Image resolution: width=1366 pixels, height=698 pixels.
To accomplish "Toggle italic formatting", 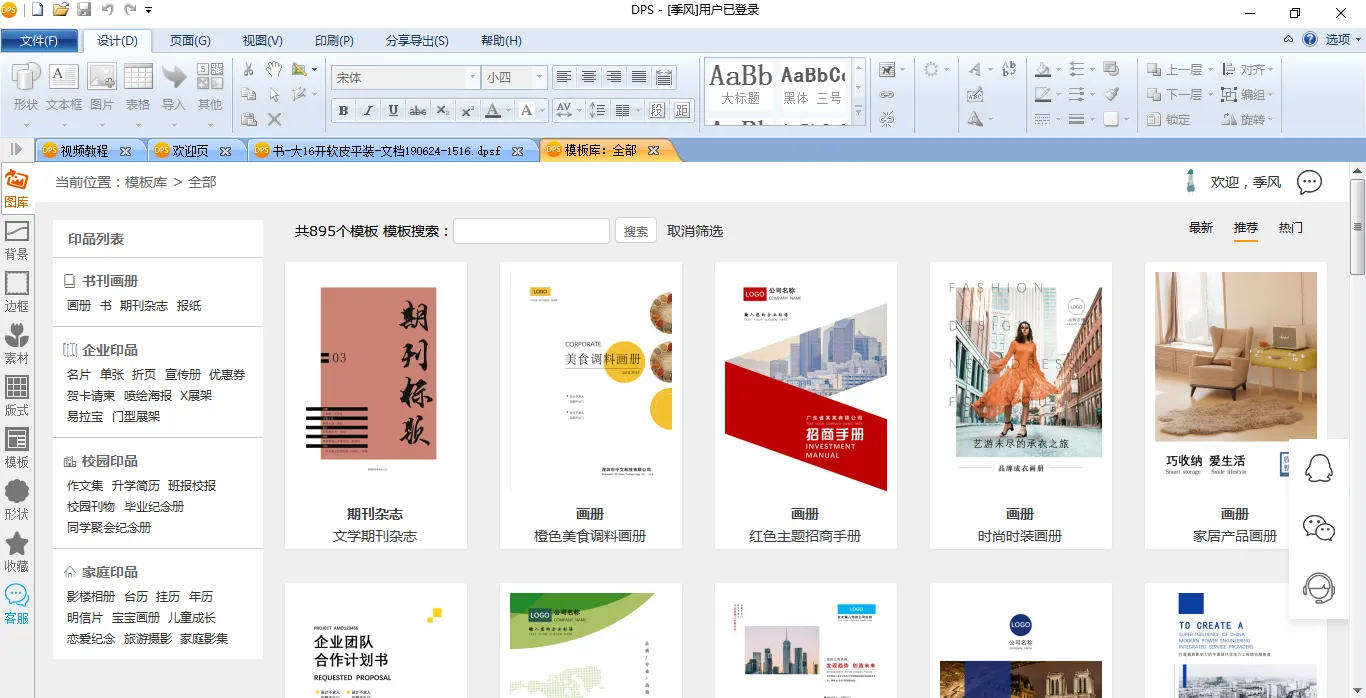I will (368, 111).
